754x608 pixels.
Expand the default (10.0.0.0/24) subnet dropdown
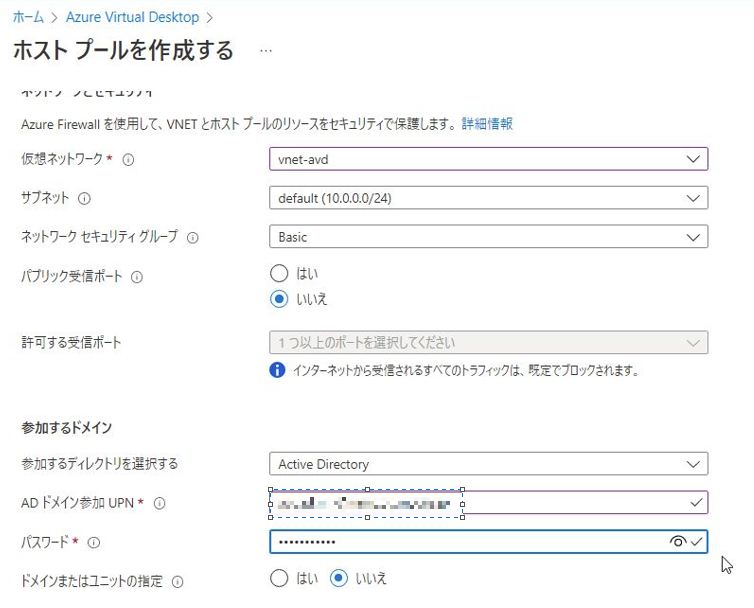[489, 198]
